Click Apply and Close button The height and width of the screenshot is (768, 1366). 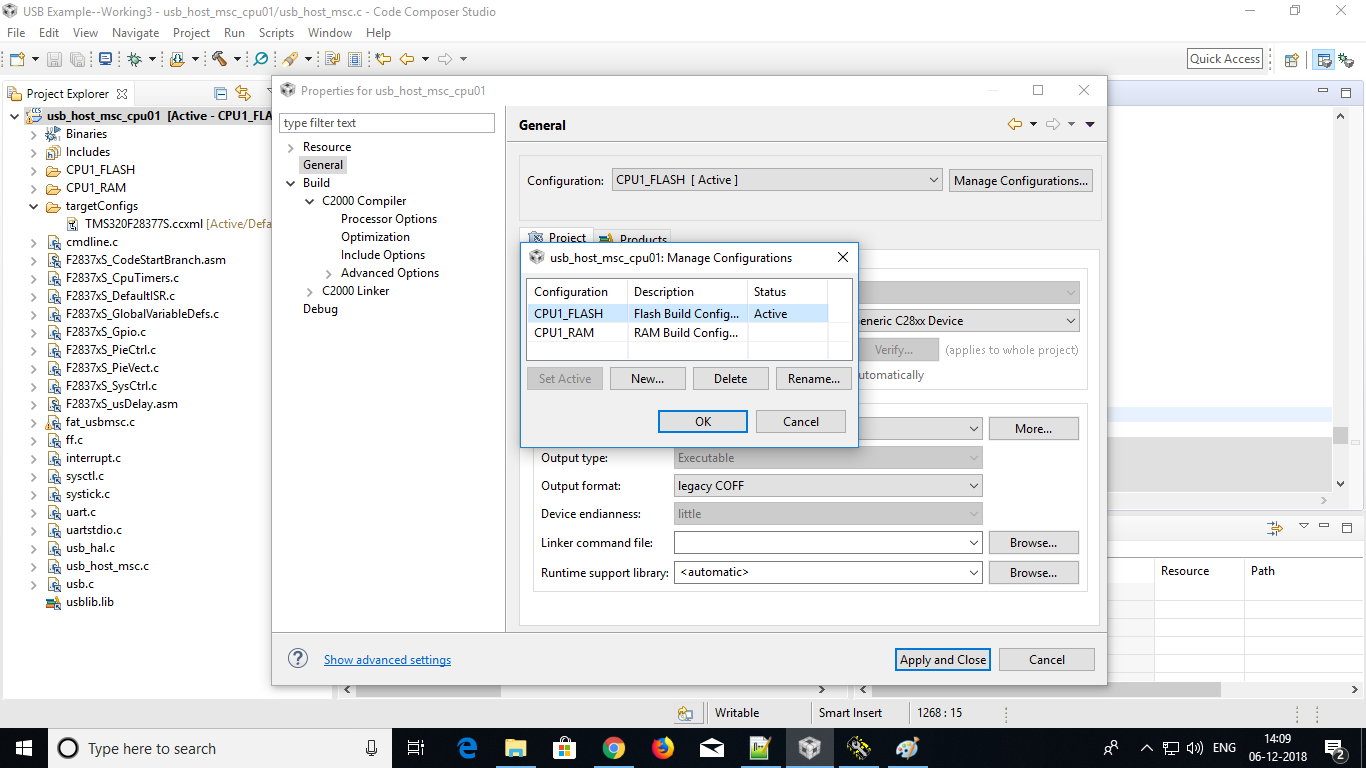tap(943, 659)
